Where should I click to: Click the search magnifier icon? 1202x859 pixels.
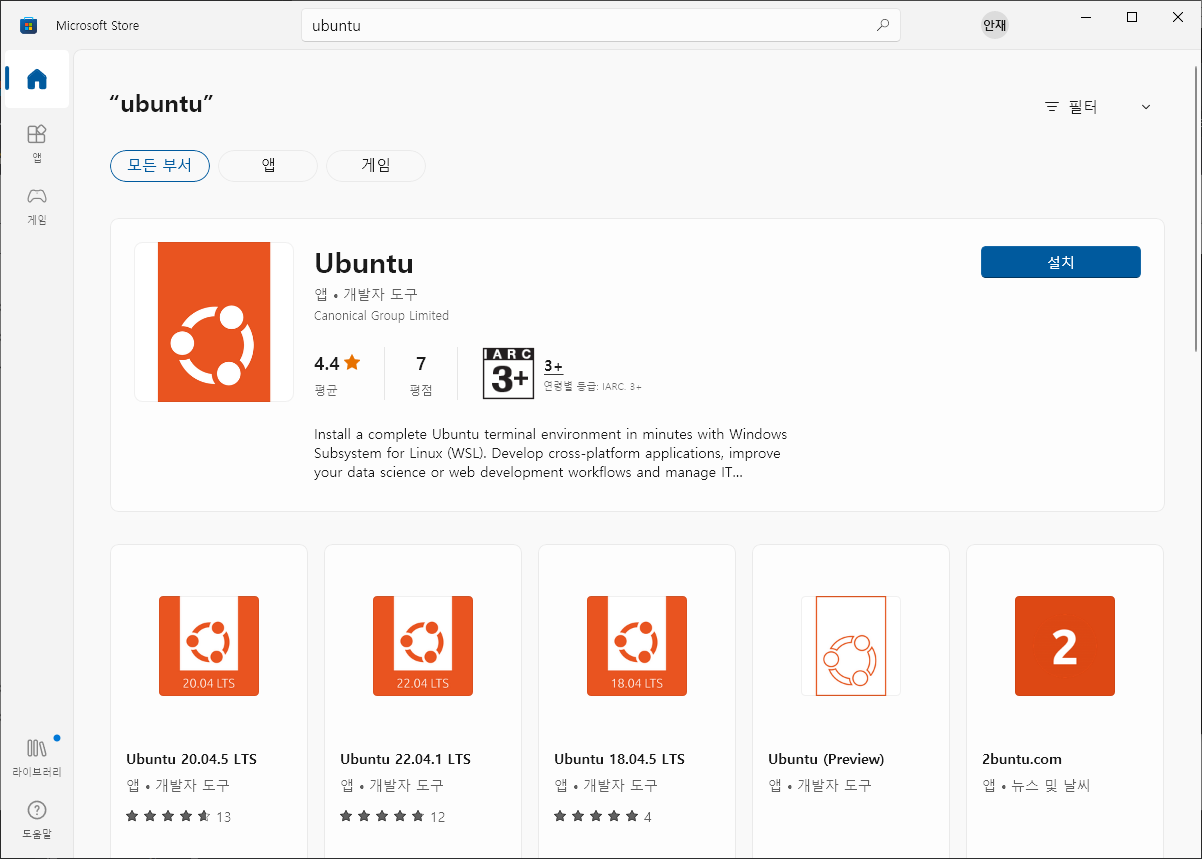pos(883,24)
